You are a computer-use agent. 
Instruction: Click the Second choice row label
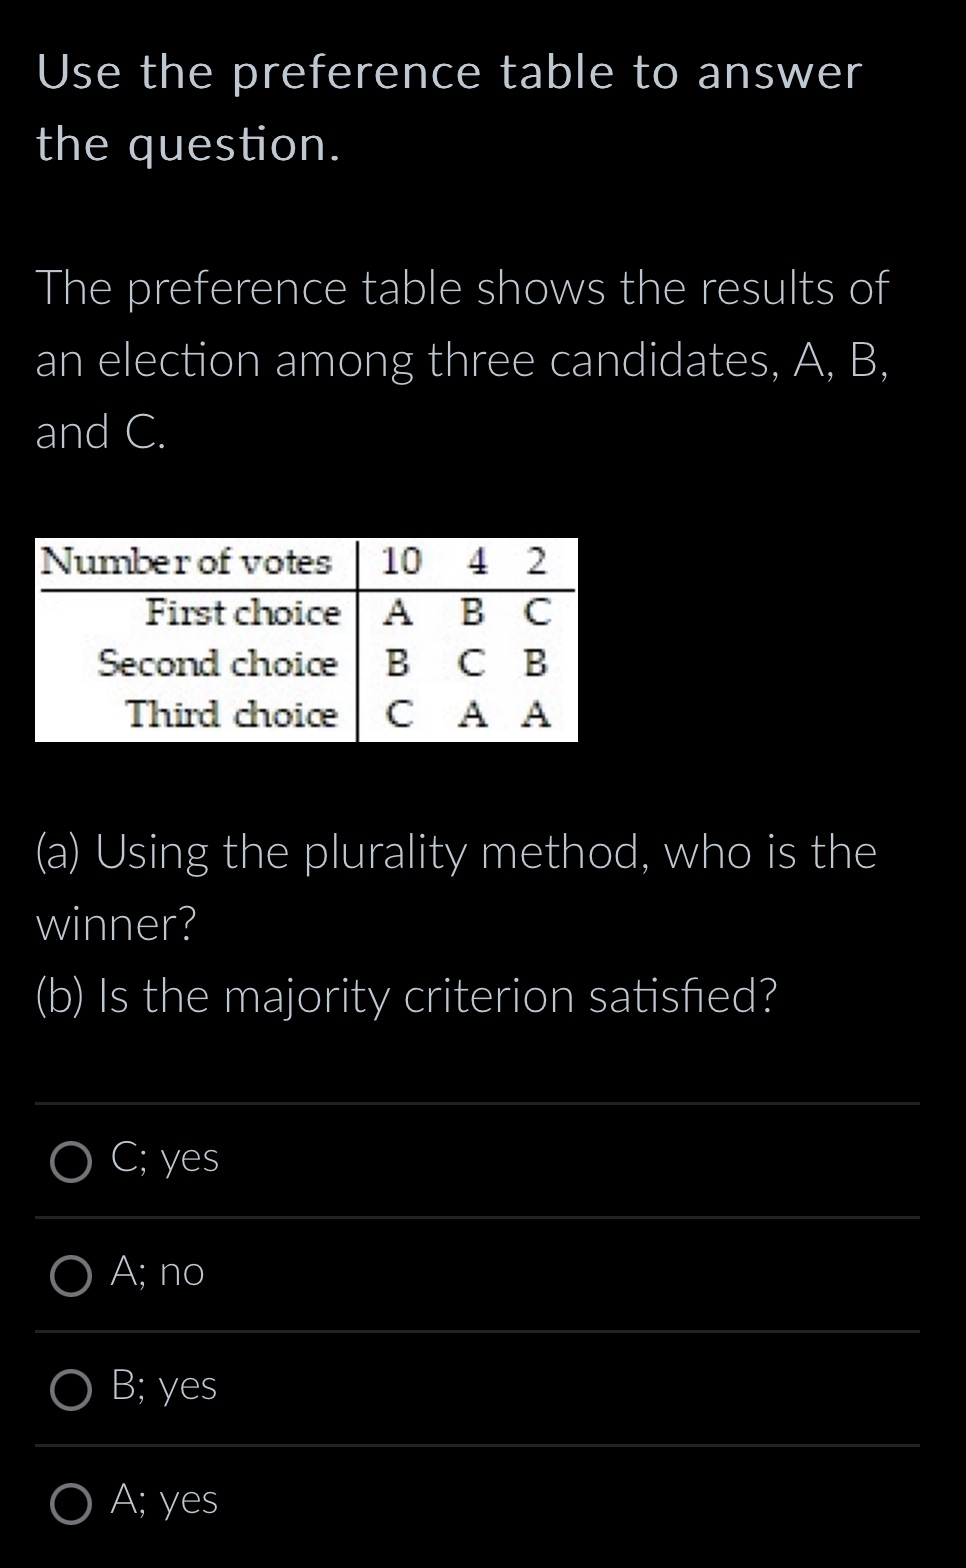pos(219,664)
